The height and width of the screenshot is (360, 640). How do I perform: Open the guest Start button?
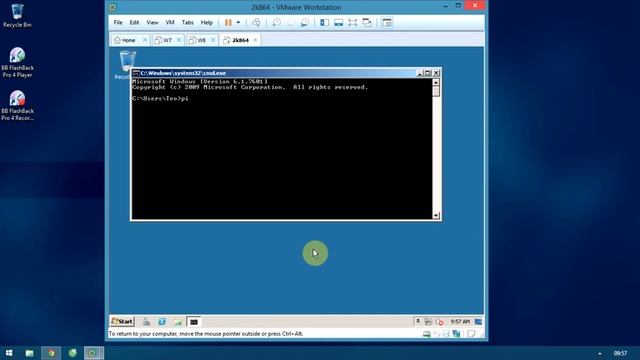coord(122,322)
